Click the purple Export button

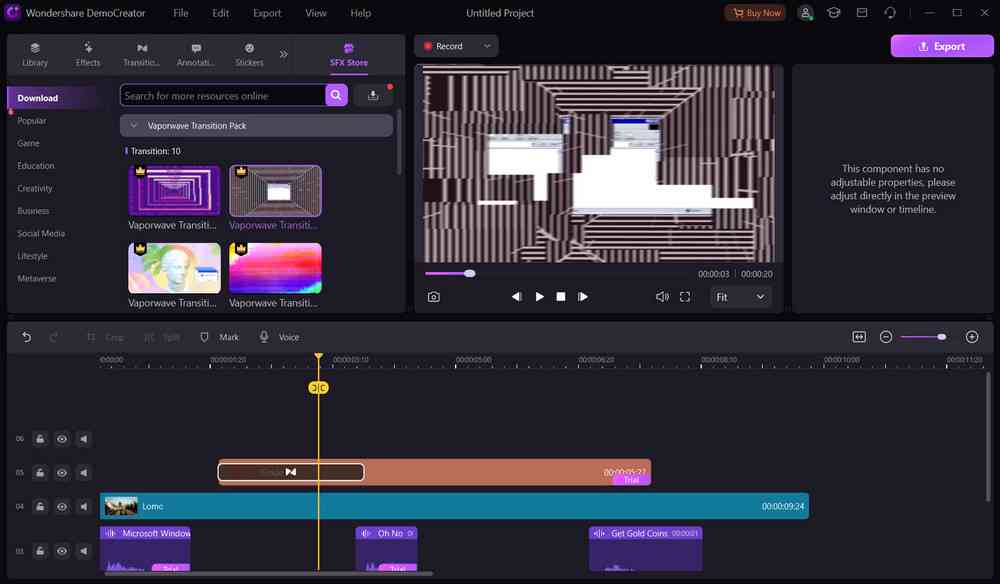click(x=941, y=47)
